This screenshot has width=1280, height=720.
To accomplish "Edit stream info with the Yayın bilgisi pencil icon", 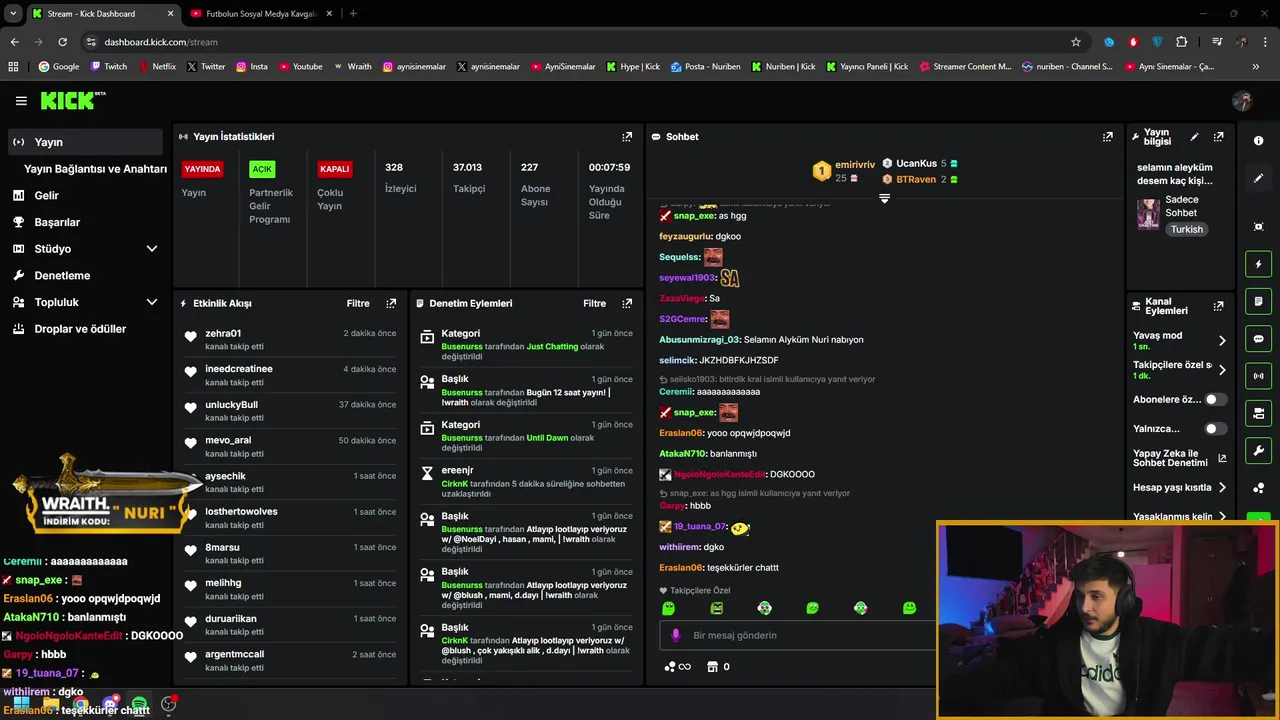I will pyautogui.click(x=1194, y=137).
